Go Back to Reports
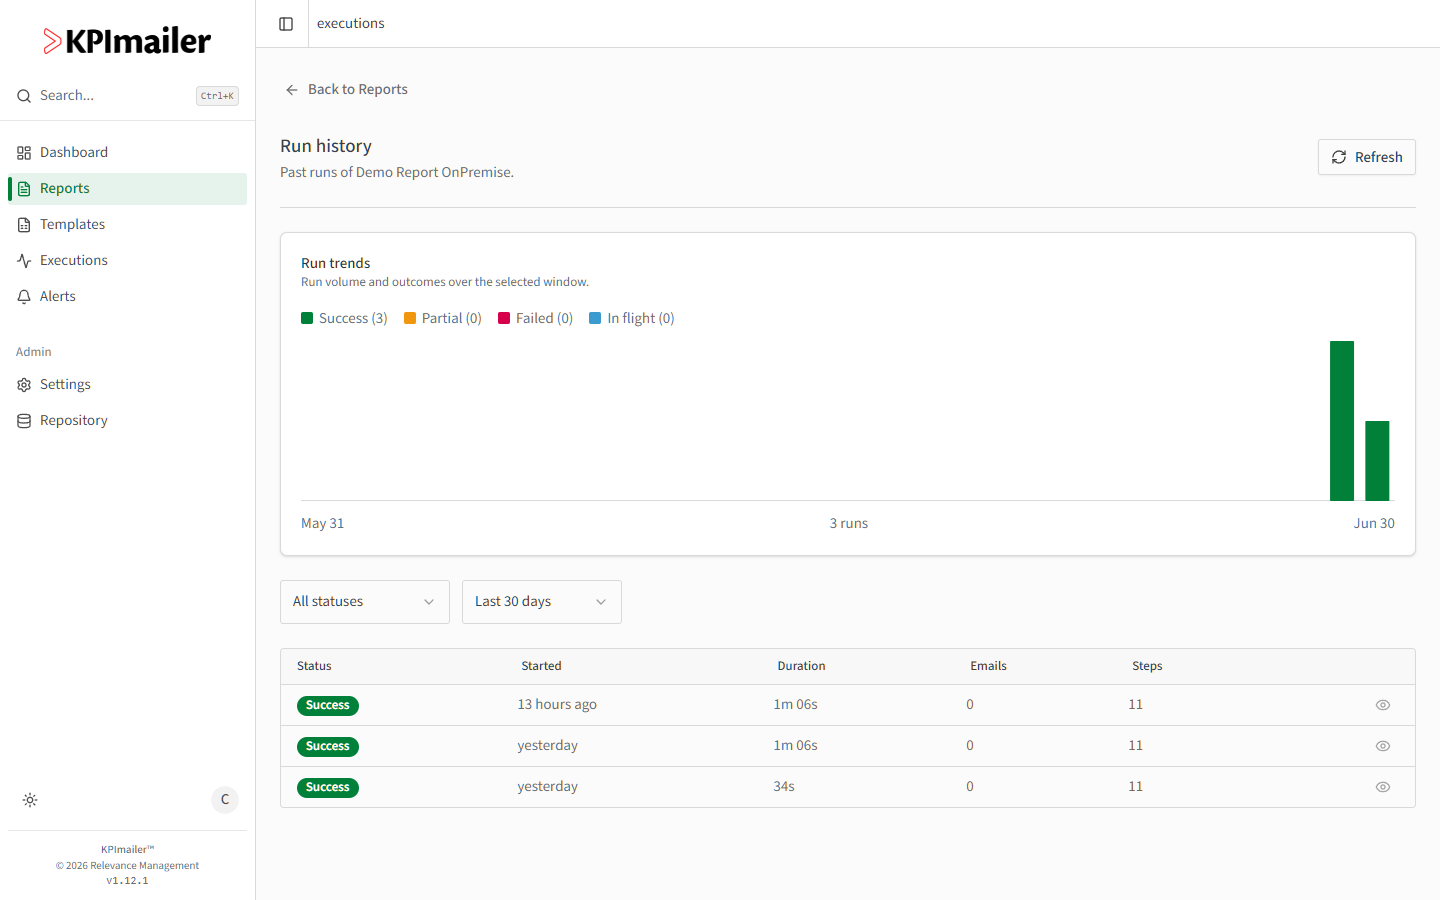 [346, 90]
